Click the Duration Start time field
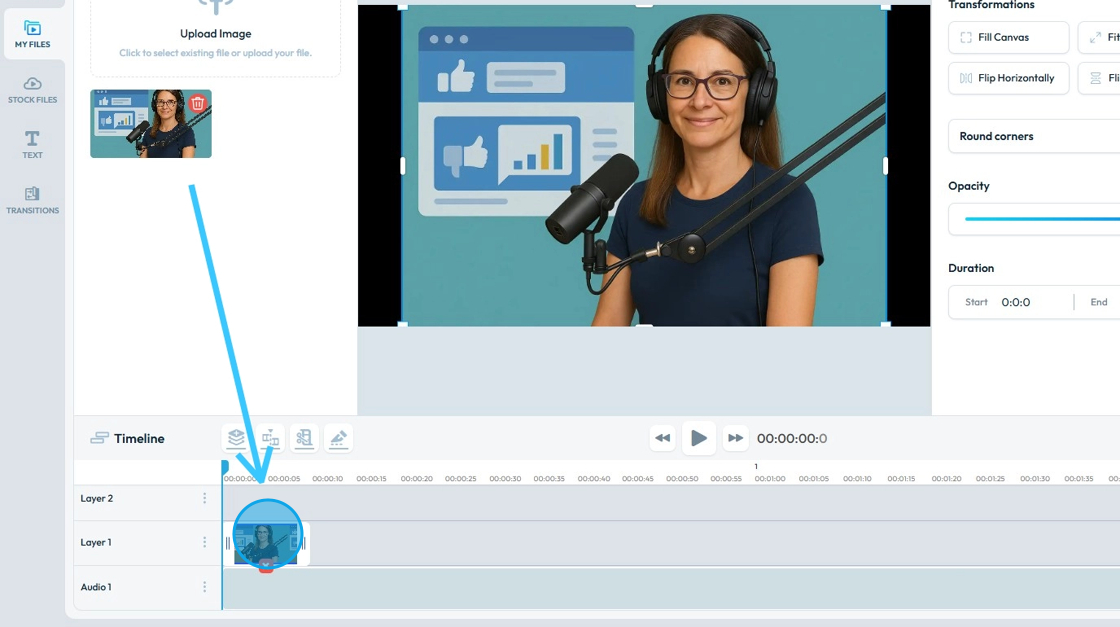The image size is (1120, 627). pos(1014,302)
